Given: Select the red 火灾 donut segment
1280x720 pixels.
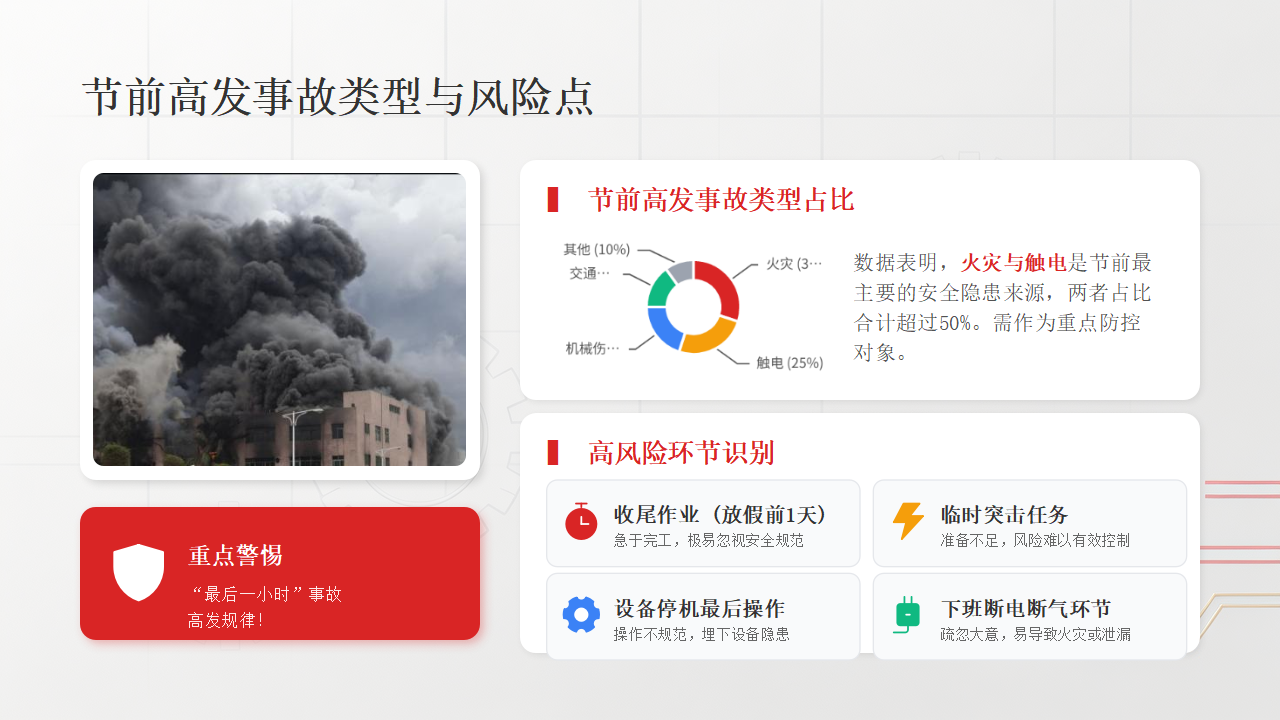Looking at the screenshot, I should click(x=723, y=285).
